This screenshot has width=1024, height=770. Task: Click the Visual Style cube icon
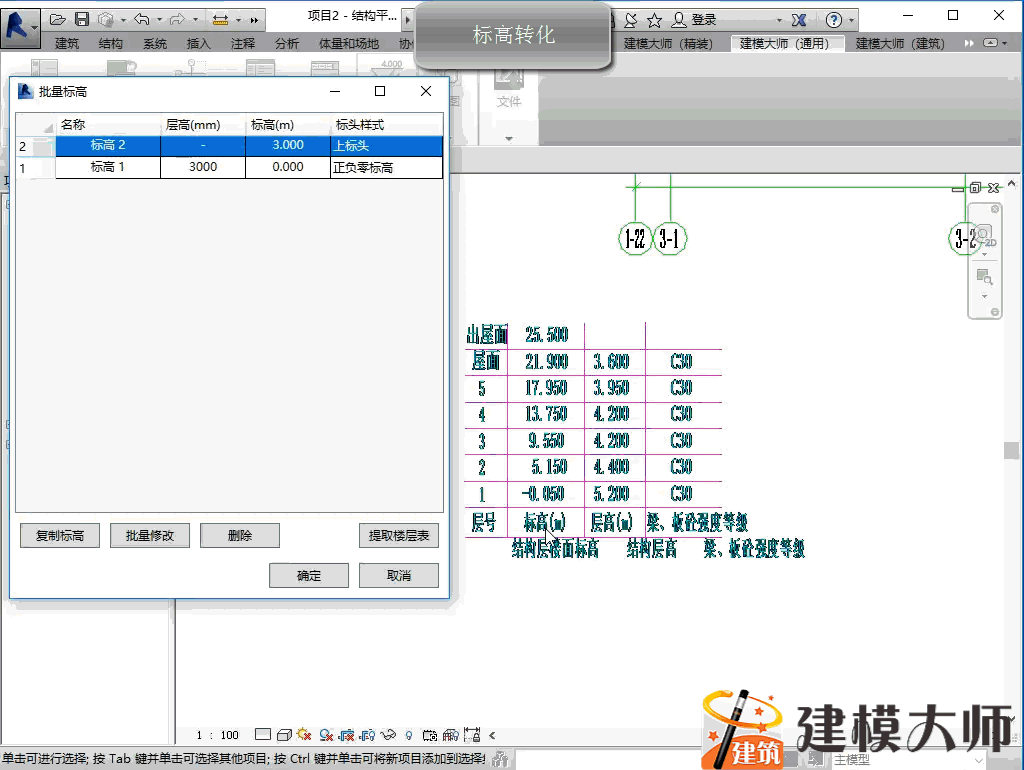[284, 735]
